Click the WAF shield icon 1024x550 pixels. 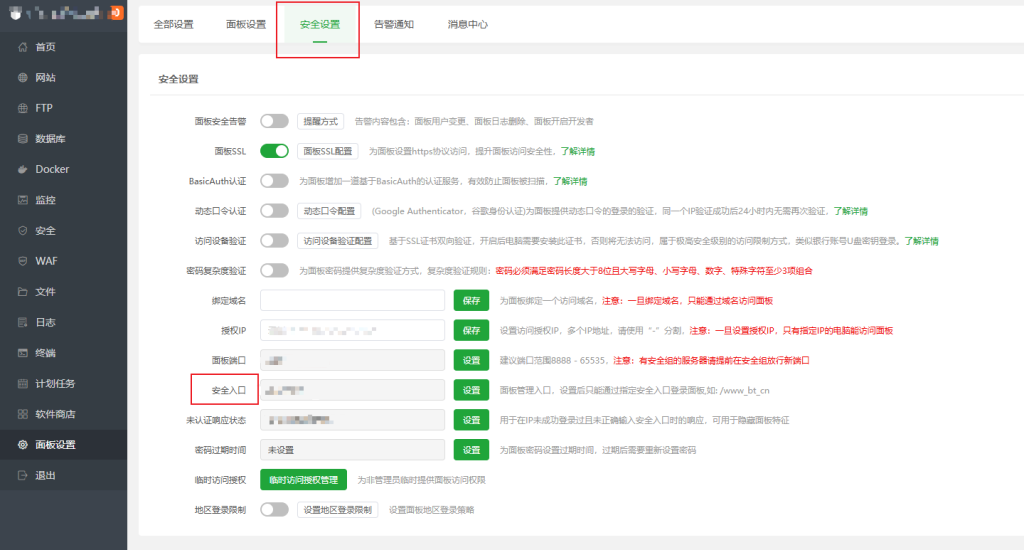coord(23,261)
